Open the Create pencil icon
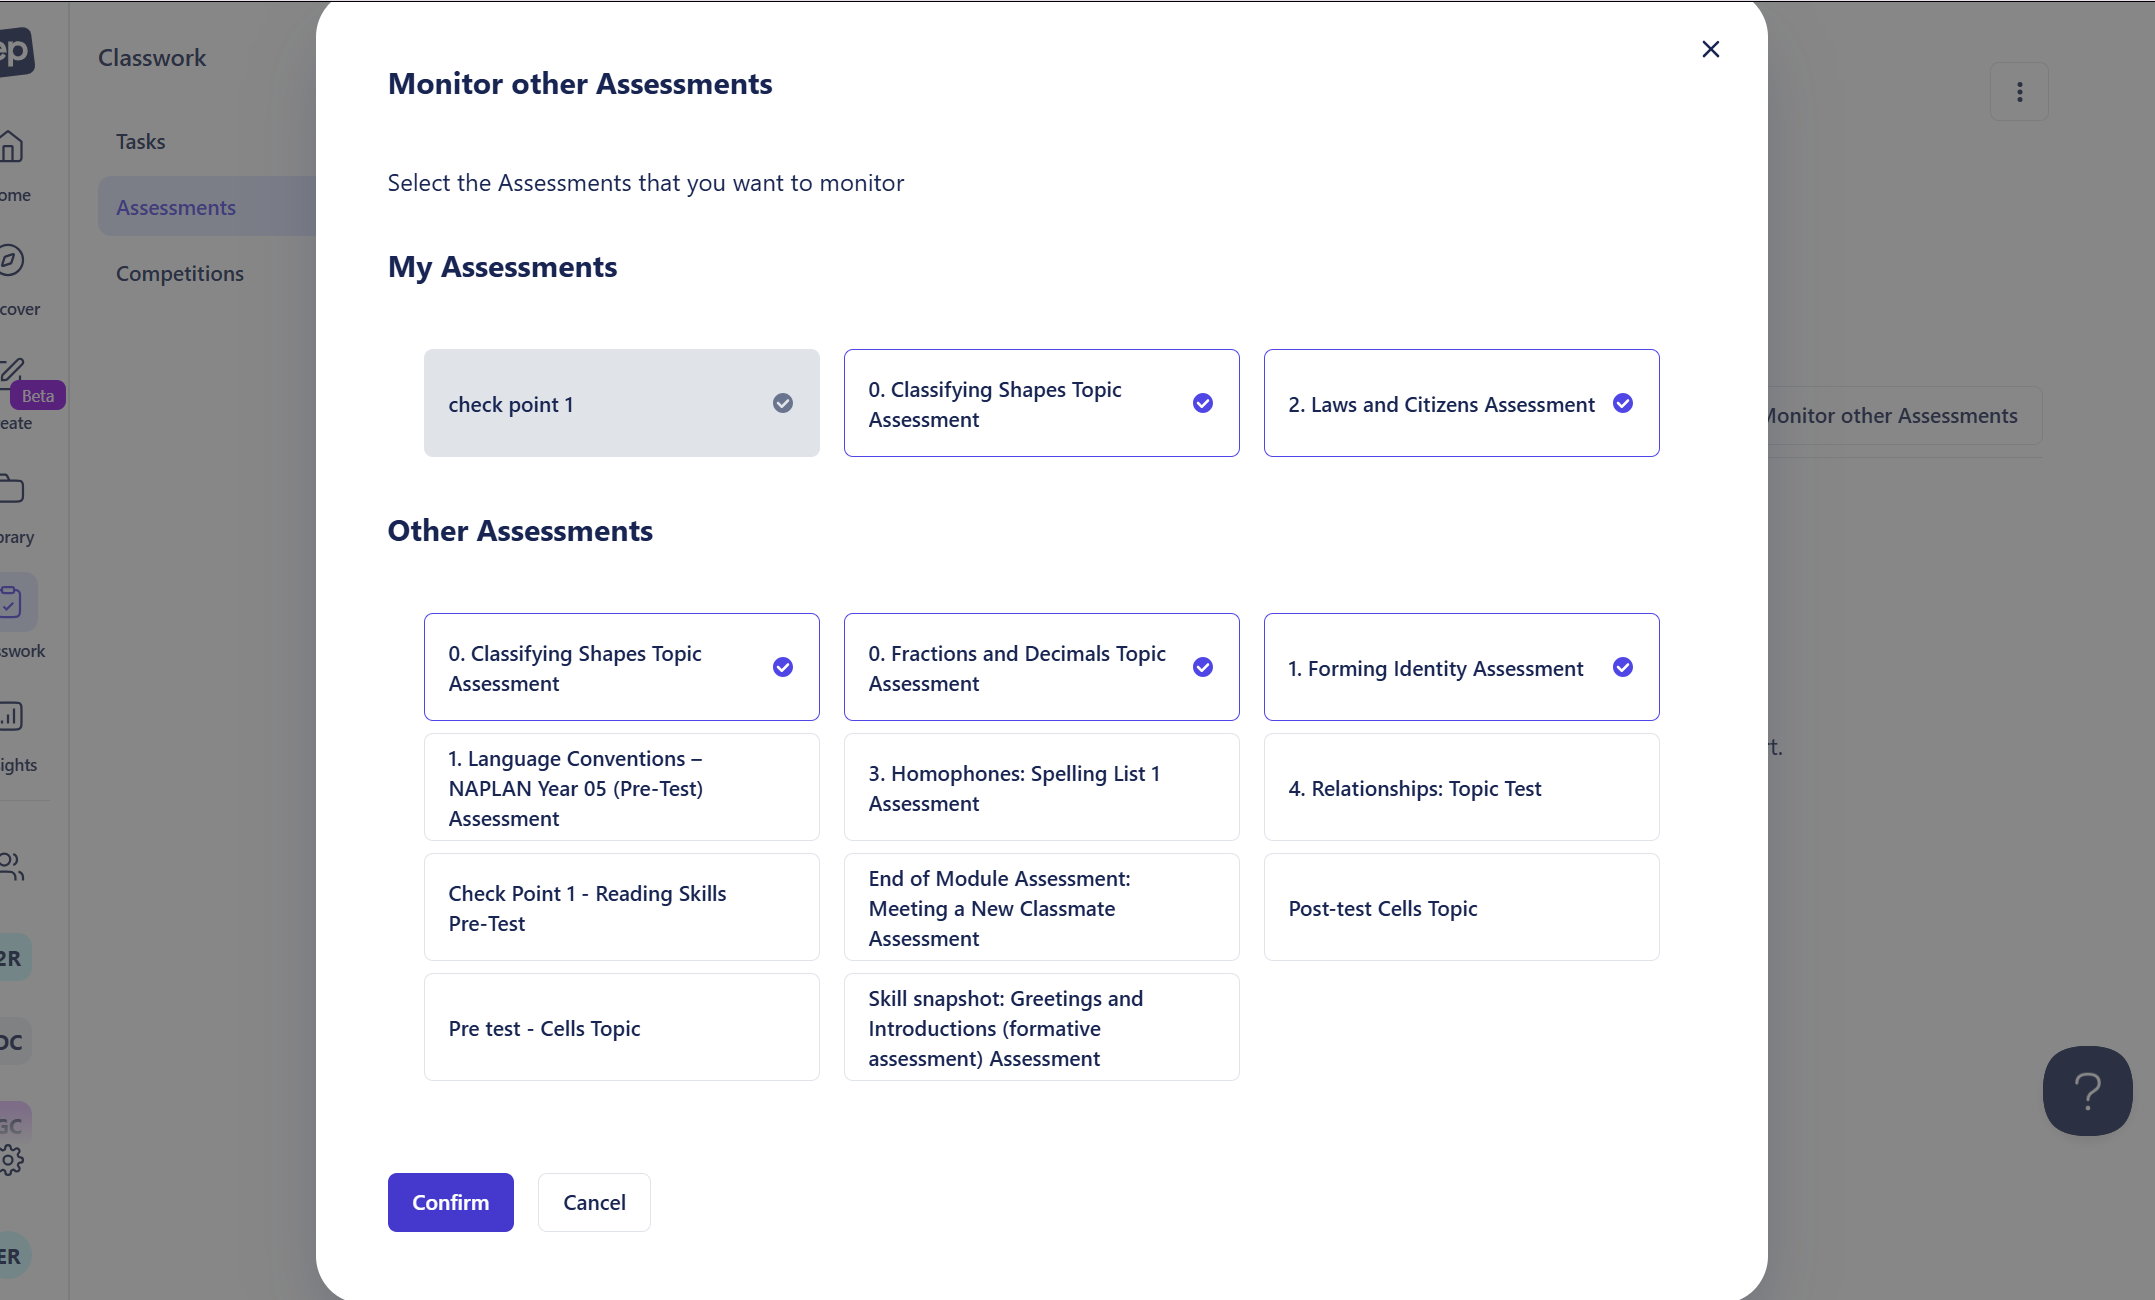 (12, 372)
